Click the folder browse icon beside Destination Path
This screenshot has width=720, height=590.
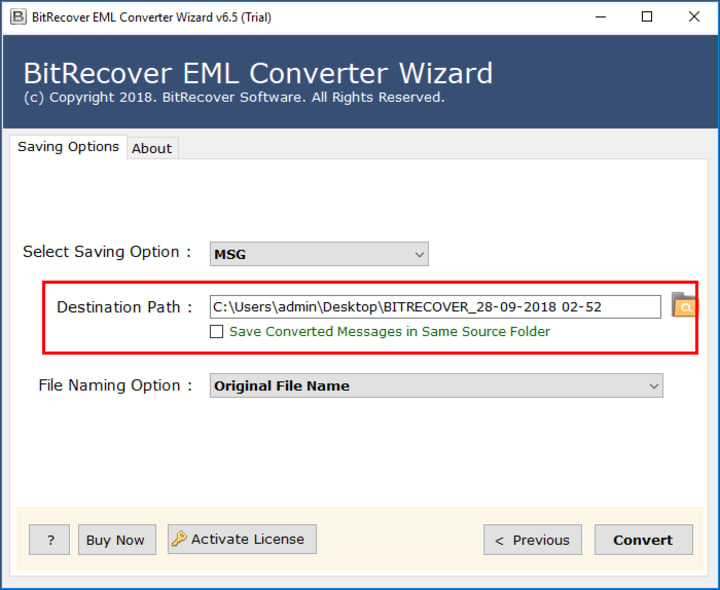pyautogui.click(x=683, y=305)
